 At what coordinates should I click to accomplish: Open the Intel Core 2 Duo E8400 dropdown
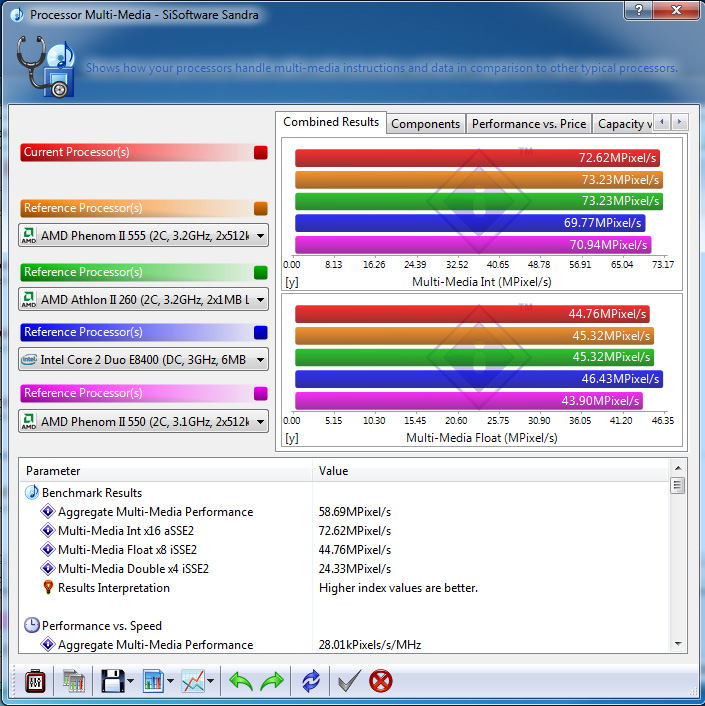144,359
